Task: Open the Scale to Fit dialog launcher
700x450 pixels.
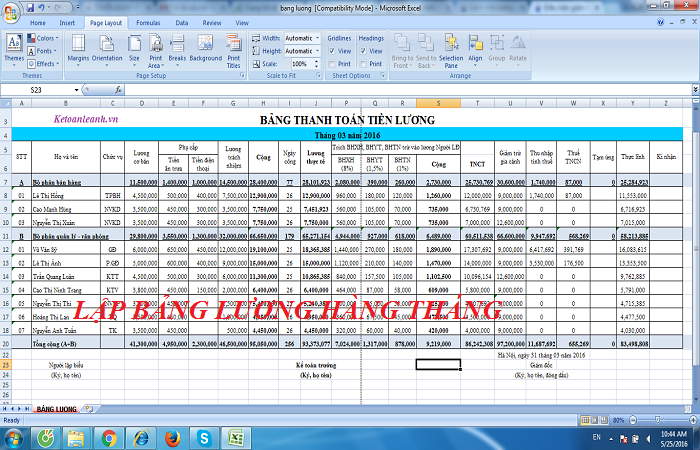Action: (x=319, y=76)
